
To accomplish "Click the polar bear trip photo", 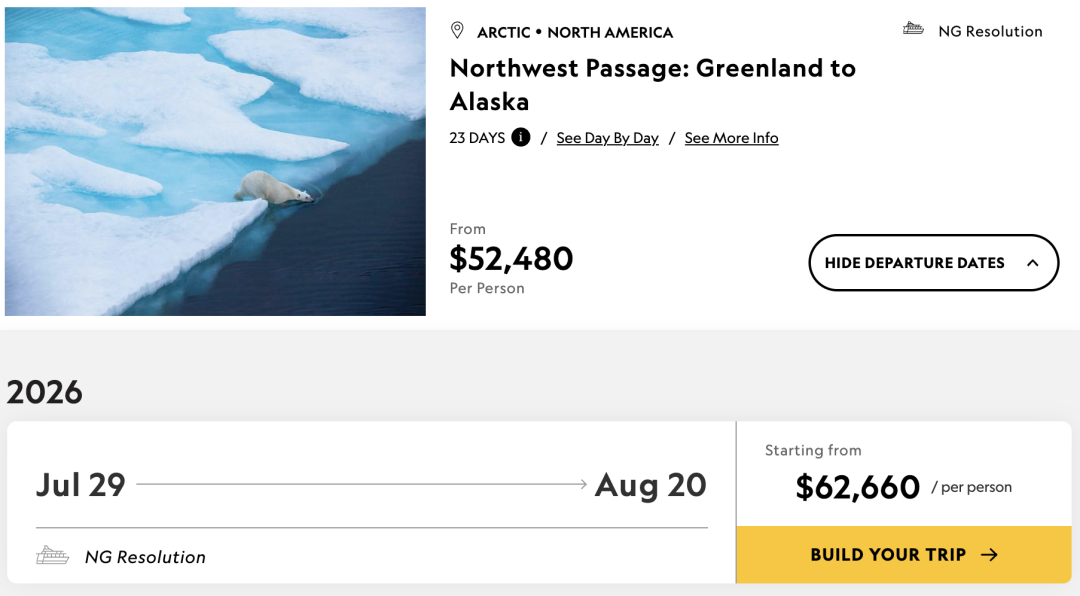I will 215,162.
